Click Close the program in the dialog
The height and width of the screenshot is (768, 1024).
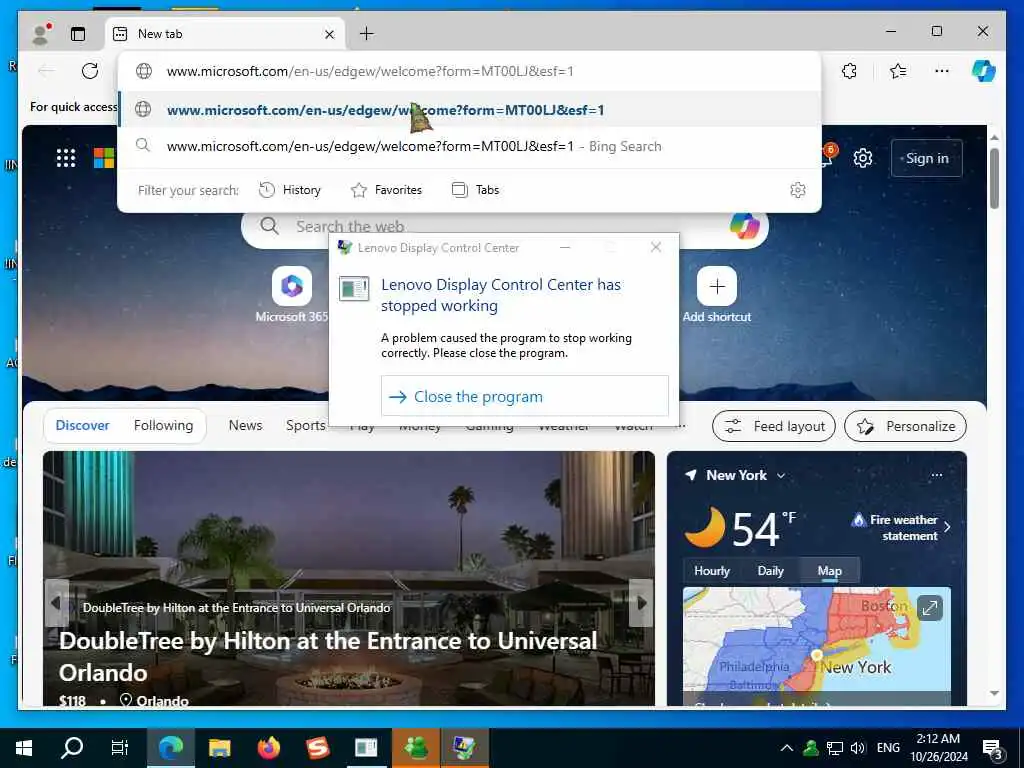(524, 396)
